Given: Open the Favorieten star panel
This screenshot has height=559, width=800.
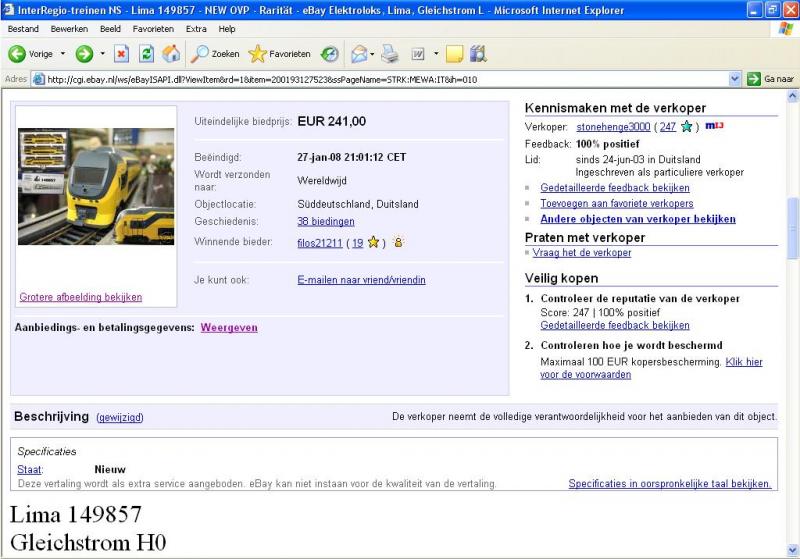Looking at the screenshot, I should [280, 54].
